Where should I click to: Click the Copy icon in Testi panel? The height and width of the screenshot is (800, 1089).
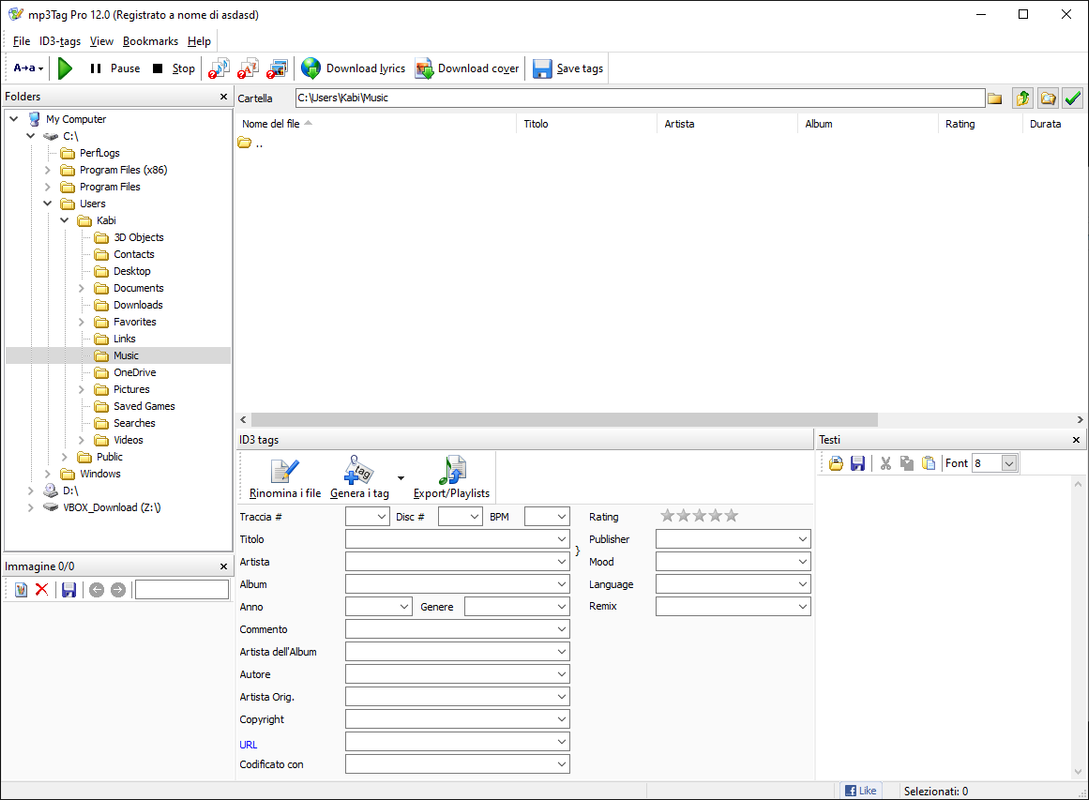(906, 463)
